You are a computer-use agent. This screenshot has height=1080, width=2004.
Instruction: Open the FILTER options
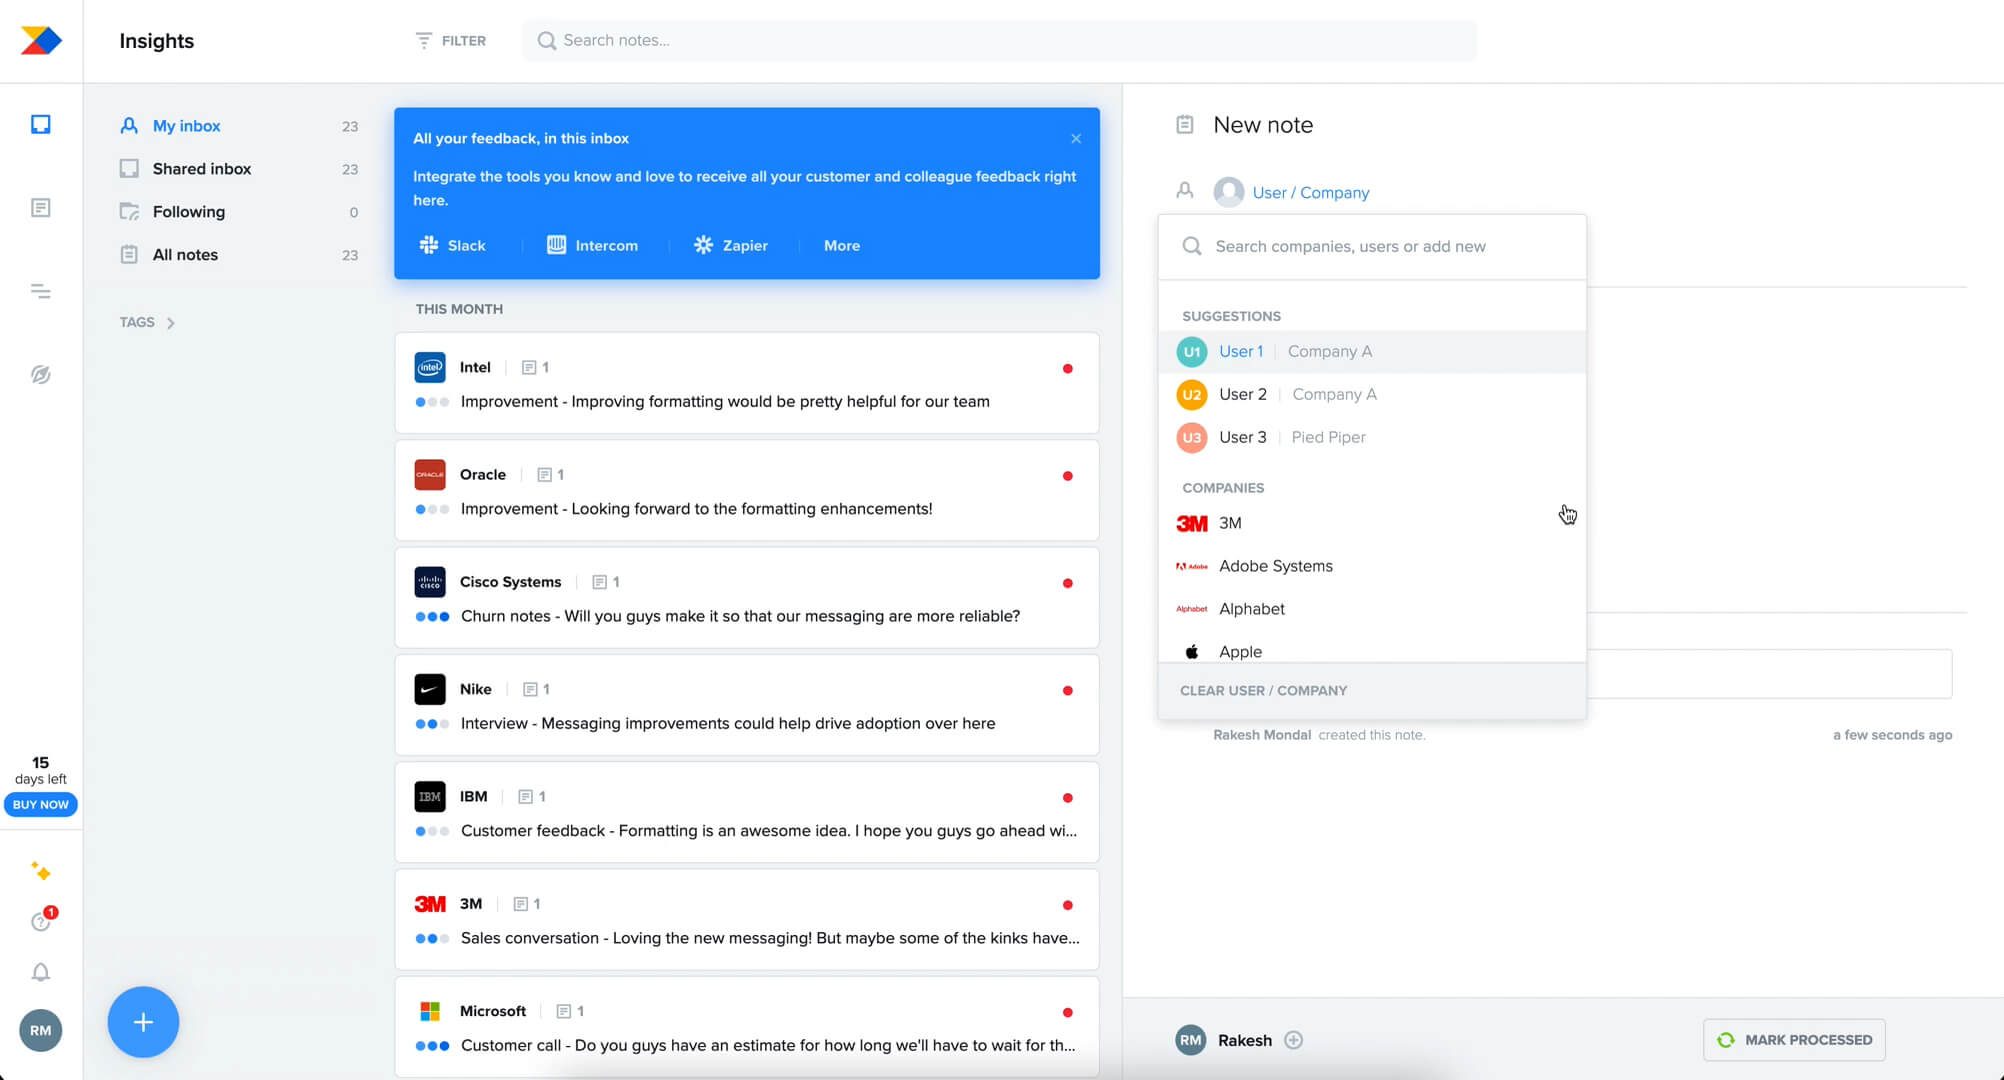450,40
